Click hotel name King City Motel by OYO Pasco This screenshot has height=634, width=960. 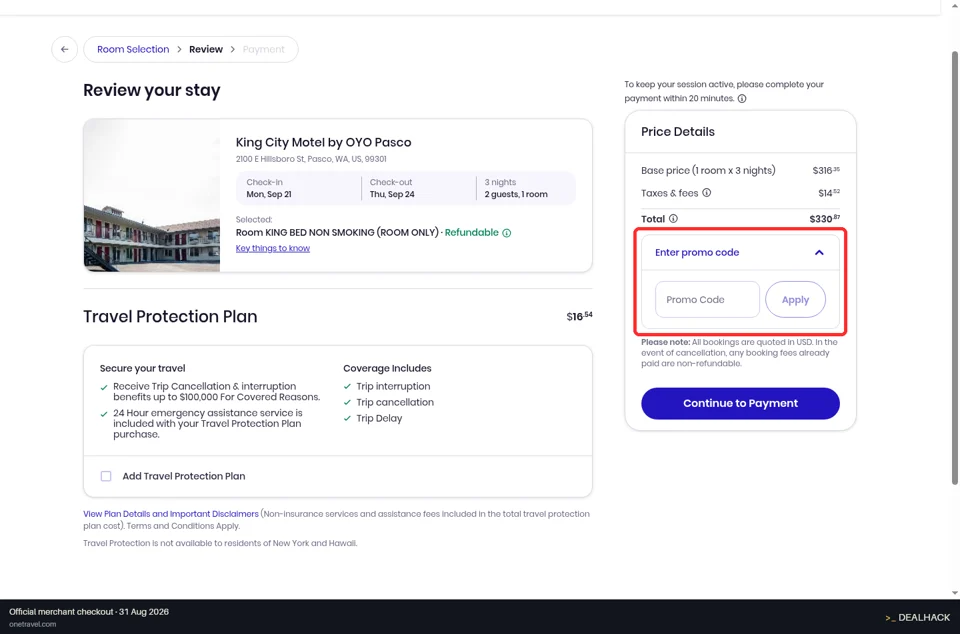(323, 143)
